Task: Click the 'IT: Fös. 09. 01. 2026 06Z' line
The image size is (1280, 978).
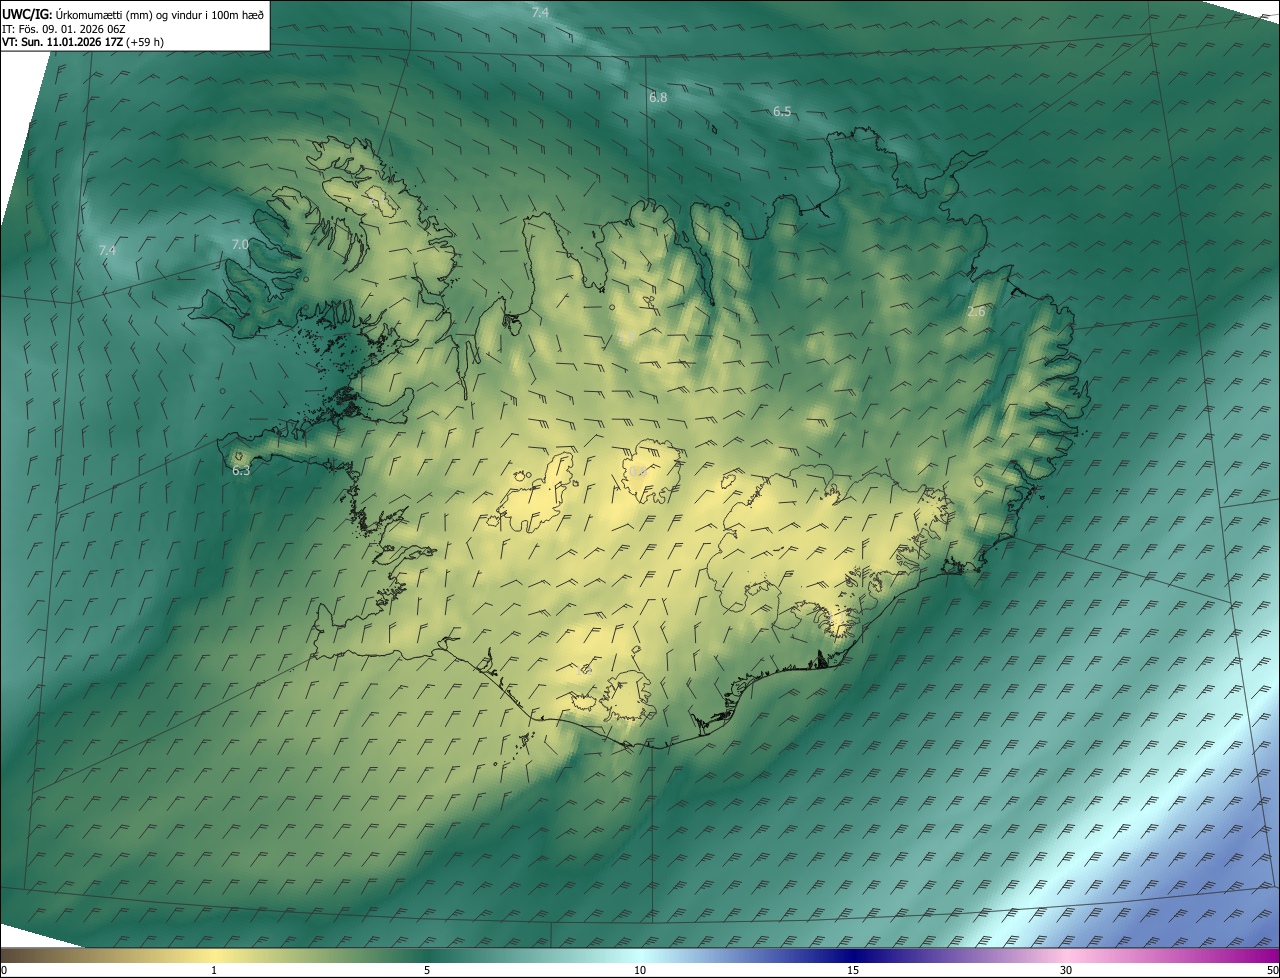Action: coord(64,28)
